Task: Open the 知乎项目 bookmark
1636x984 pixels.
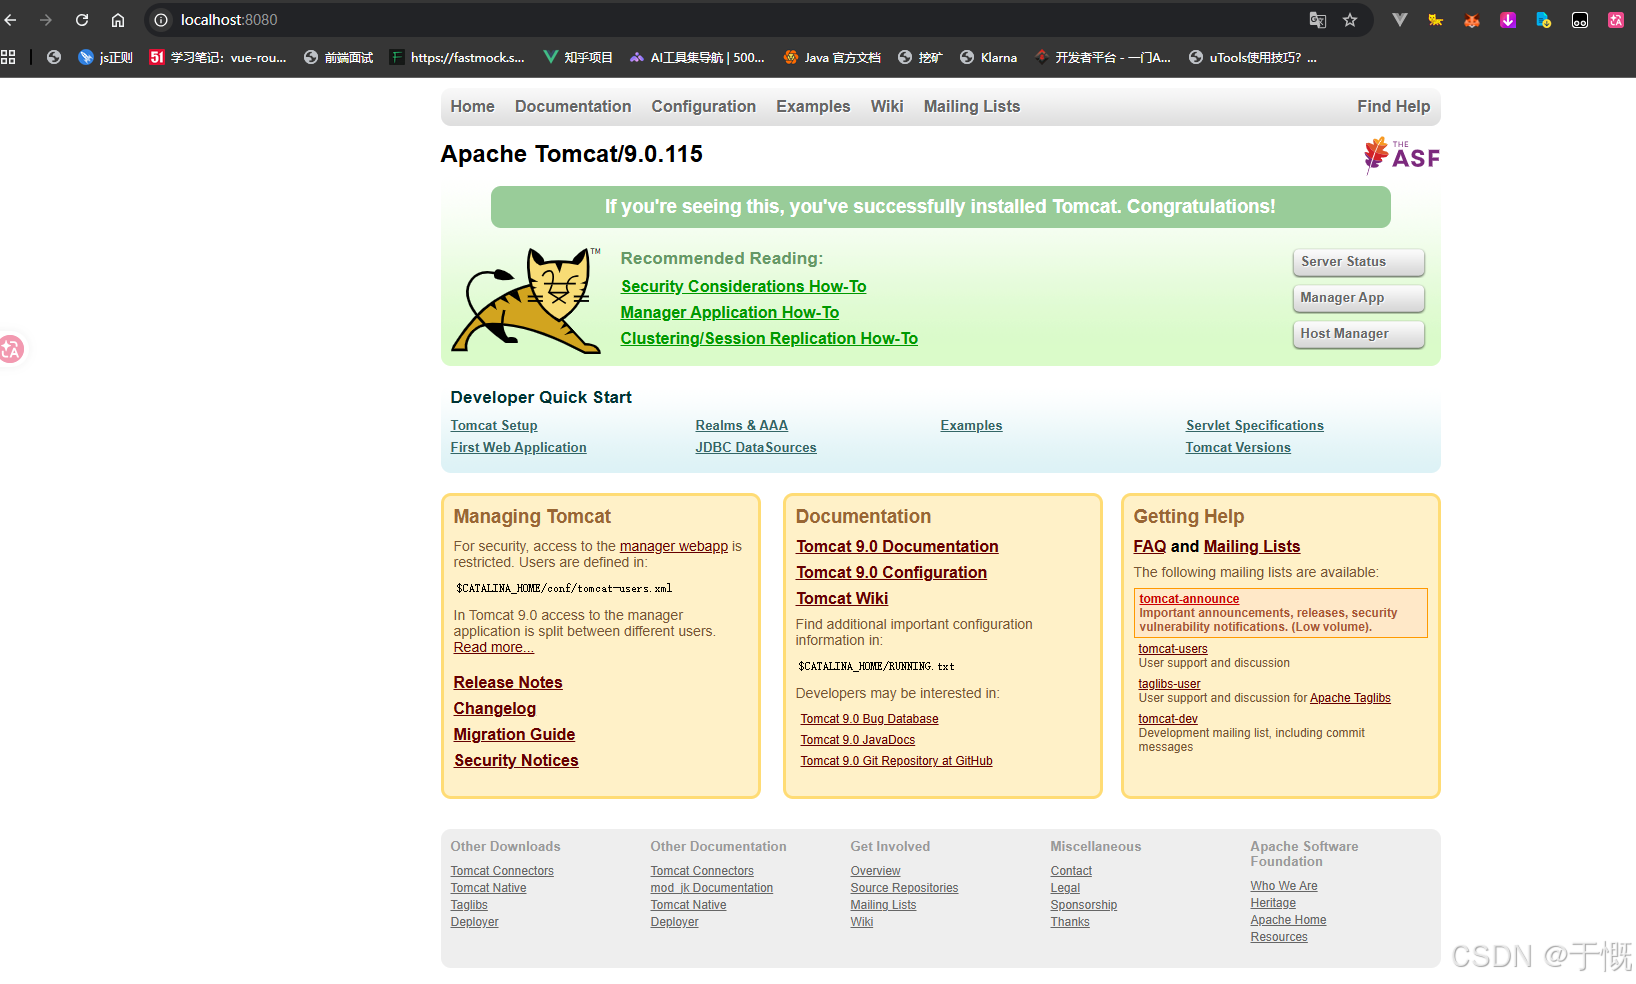Action: tap(578, 57)
